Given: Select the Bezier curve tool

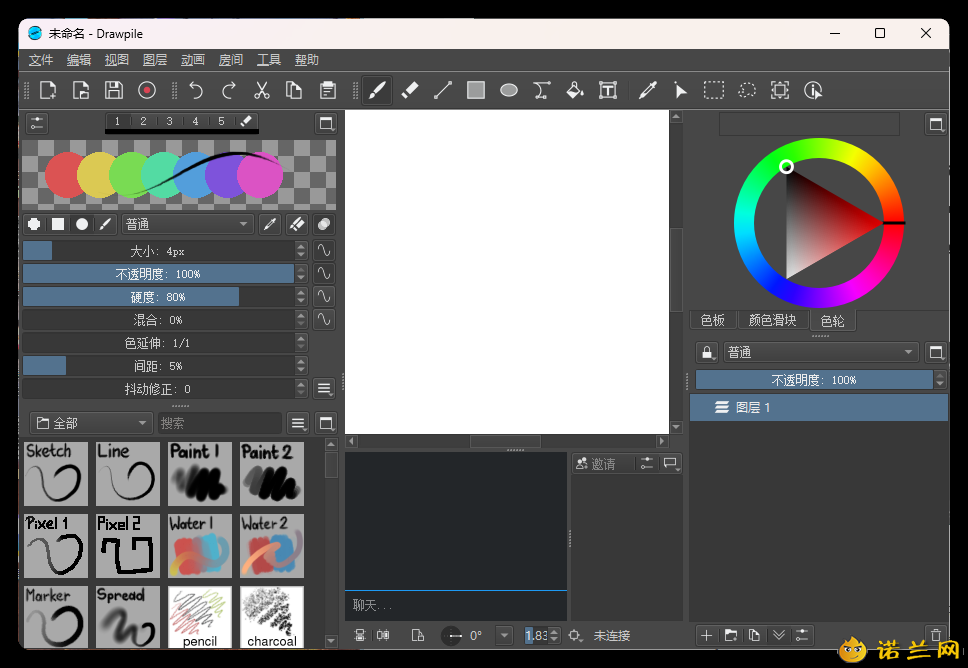Looking at the screenshot, I should point(542,90).
